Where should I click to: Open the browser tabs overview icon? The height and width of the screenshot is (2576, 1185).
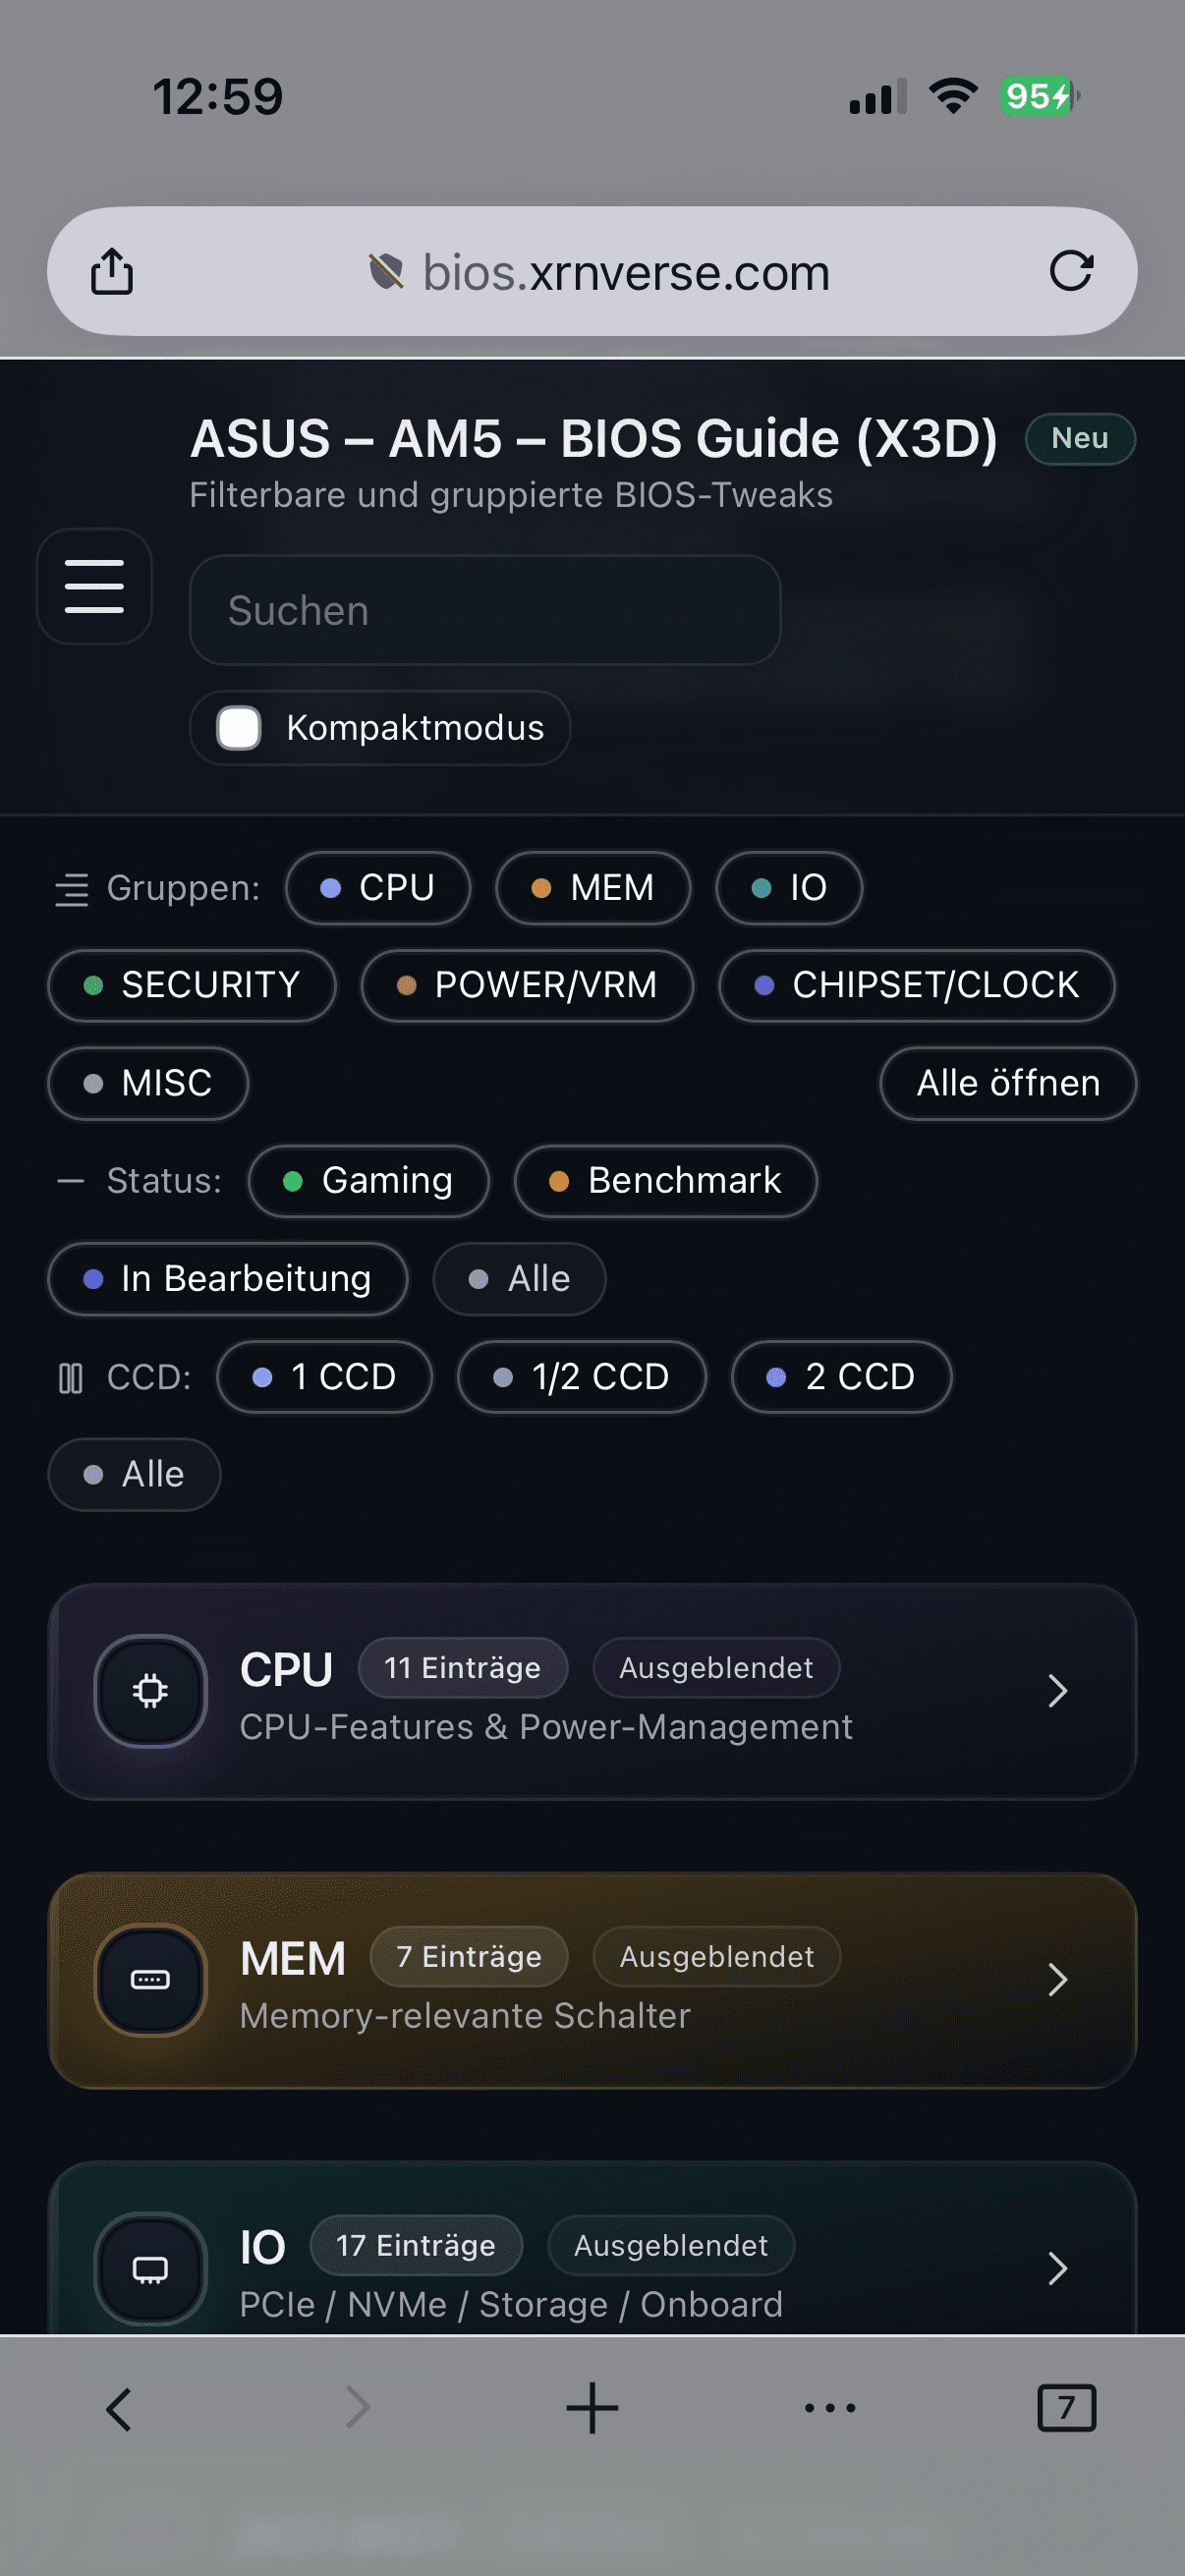[x=1066, y=2408]
